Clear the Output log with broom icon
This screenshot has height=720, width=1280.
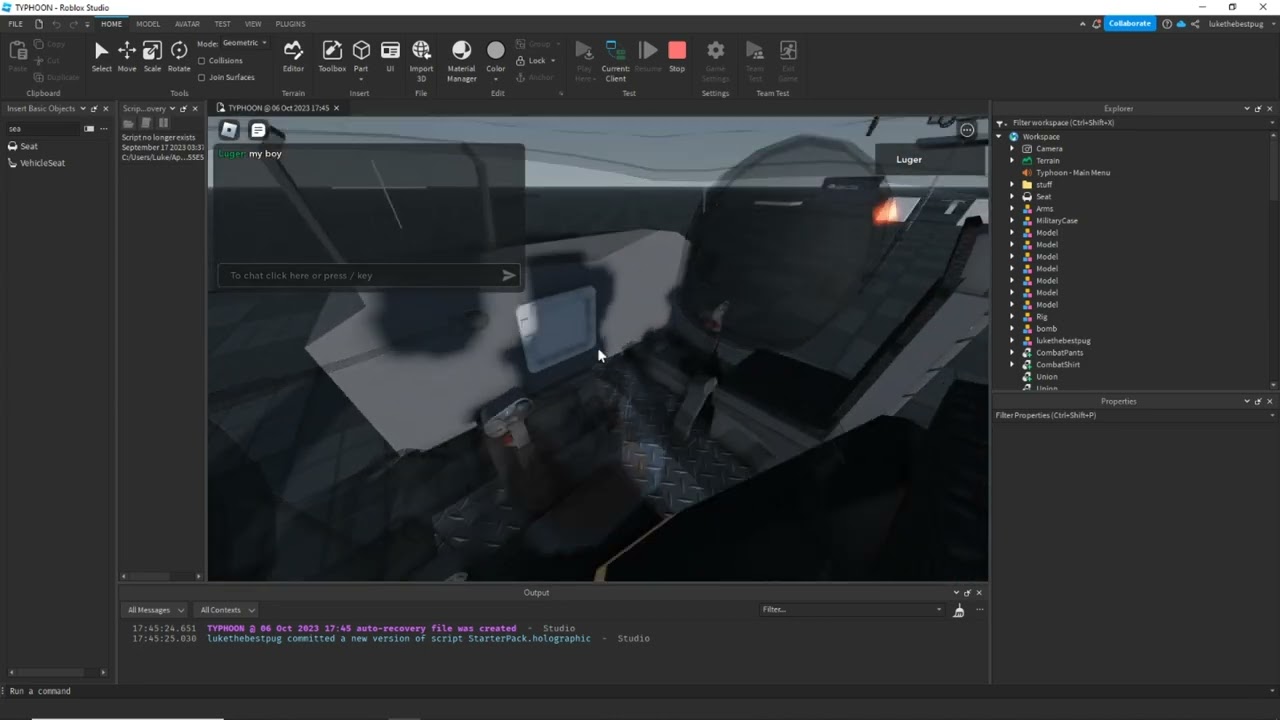tap(958, 610)
